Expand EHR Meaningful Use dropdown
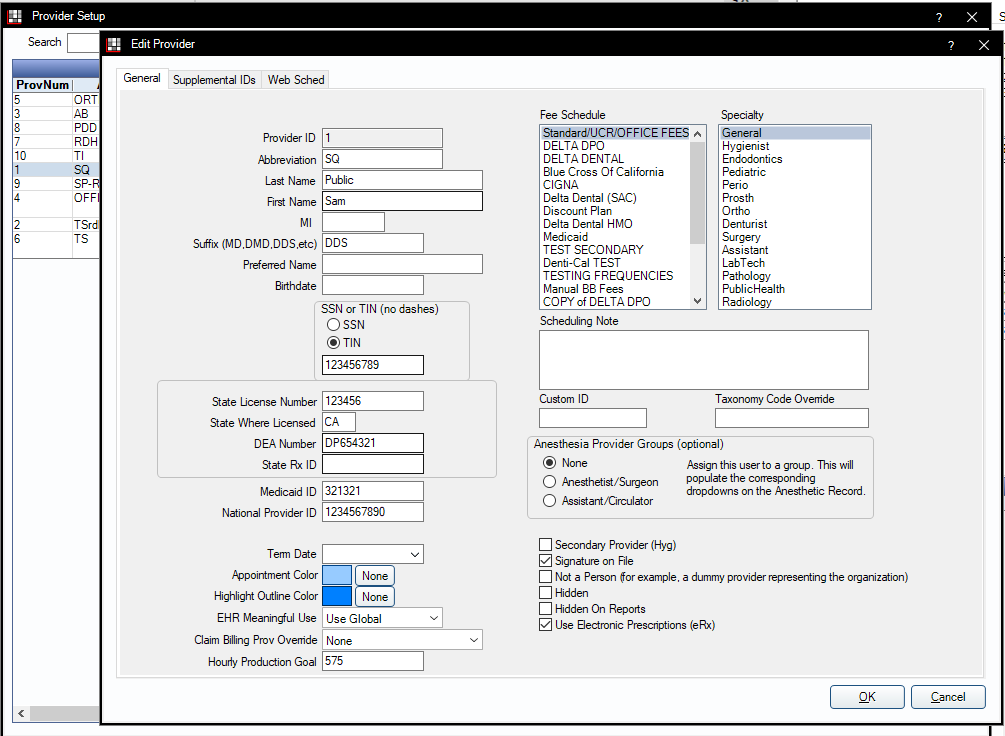The height and width of the screenshot is (736, 1005). 432,618
